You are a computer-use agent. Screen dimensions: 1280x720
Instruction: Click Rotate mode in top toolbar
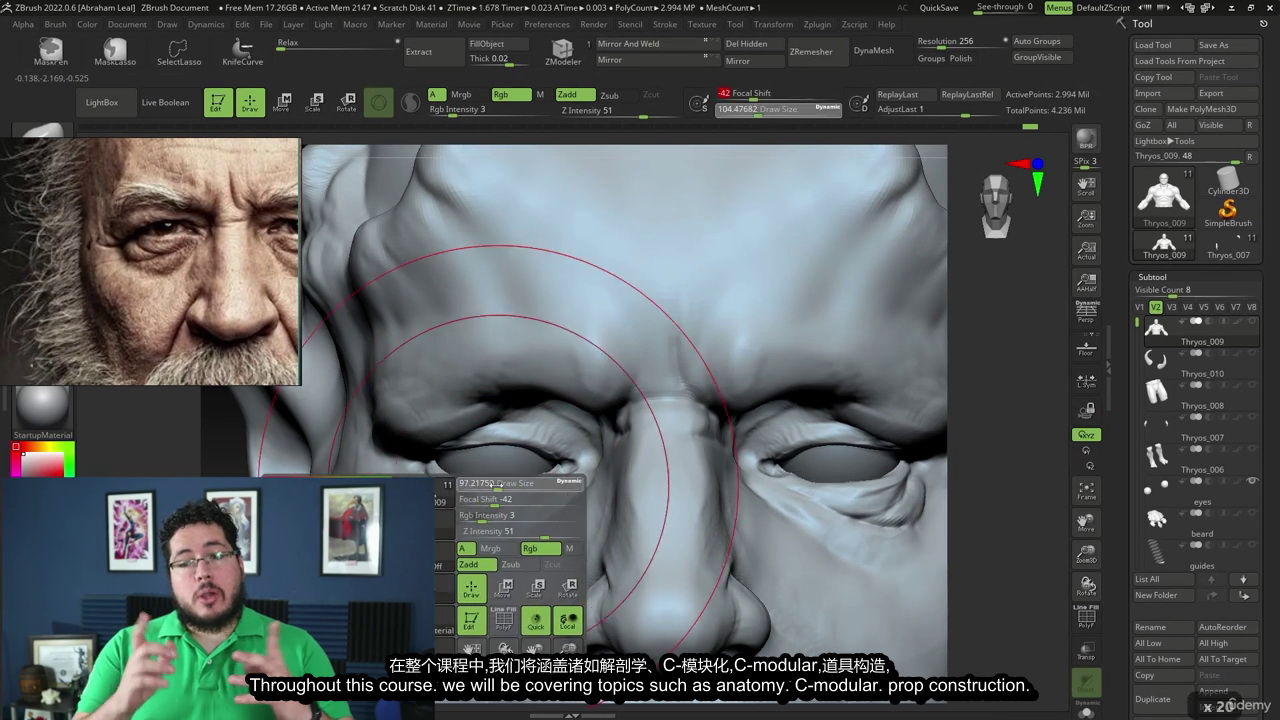(x=346, y=102)
